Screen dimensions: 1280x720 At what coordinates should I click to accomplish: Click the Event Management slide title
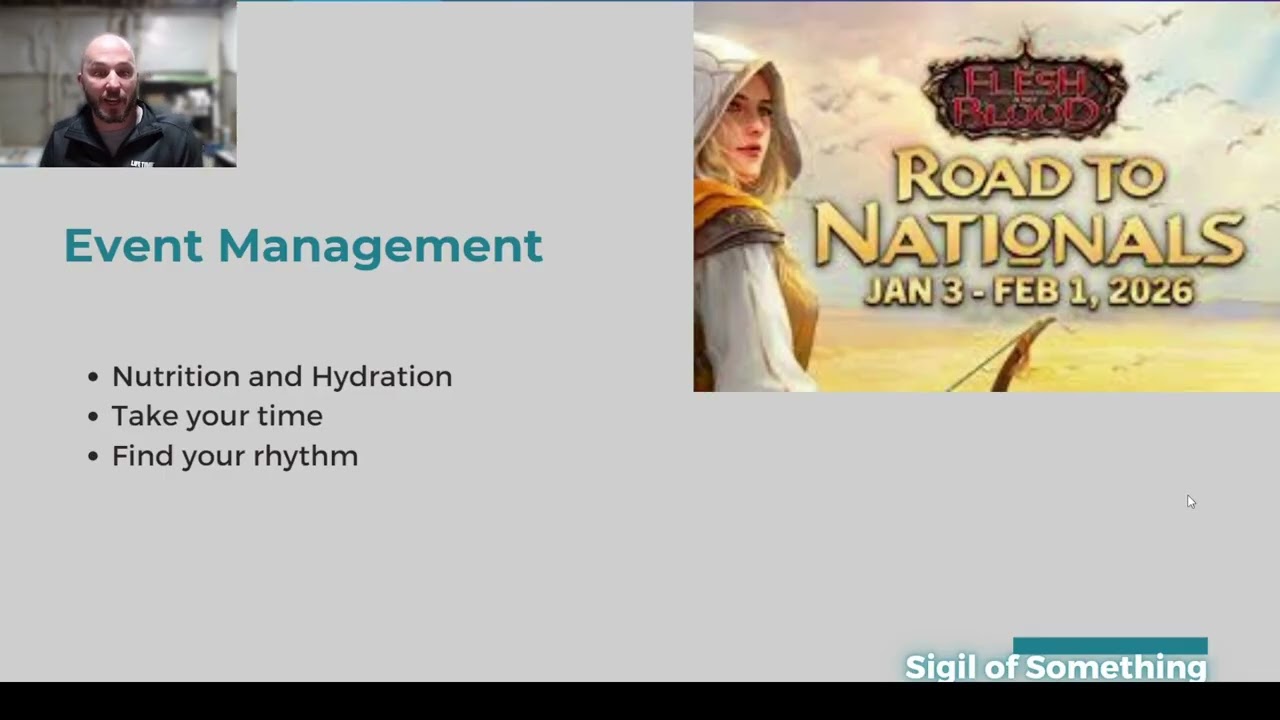pyautogui.click(x=303, y=246)
